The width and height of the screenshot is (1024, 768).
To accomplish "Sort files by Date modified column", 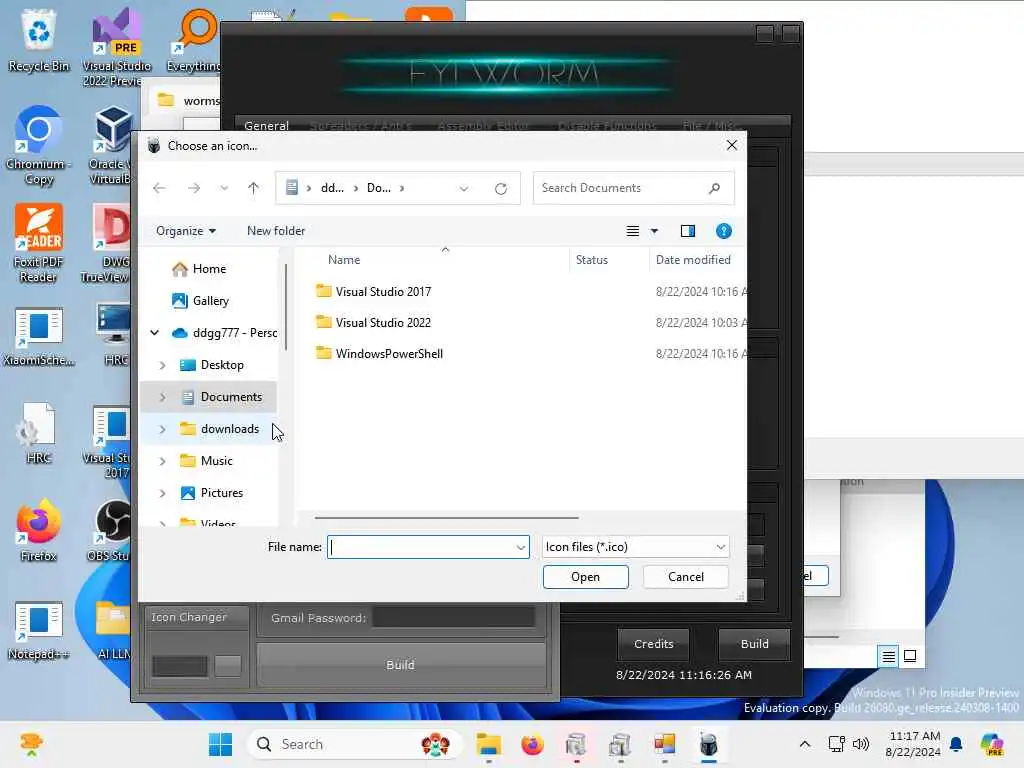I will point(693,260).
